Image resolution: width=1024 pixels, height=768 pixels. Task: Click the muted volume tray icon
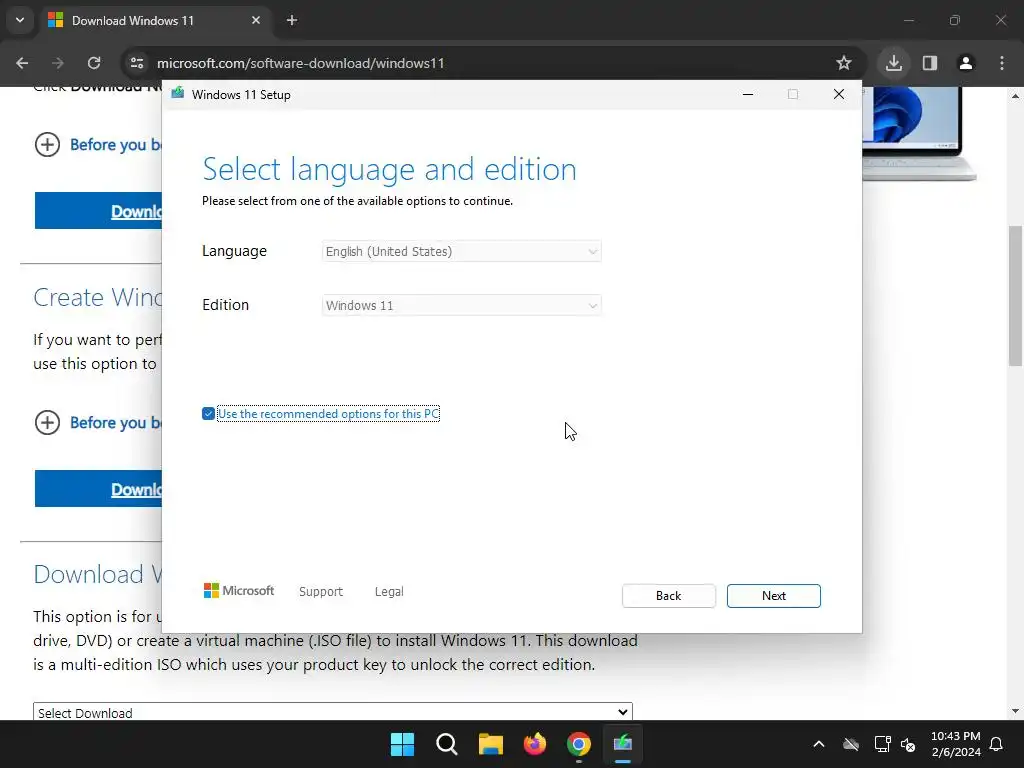coord(908,744)
